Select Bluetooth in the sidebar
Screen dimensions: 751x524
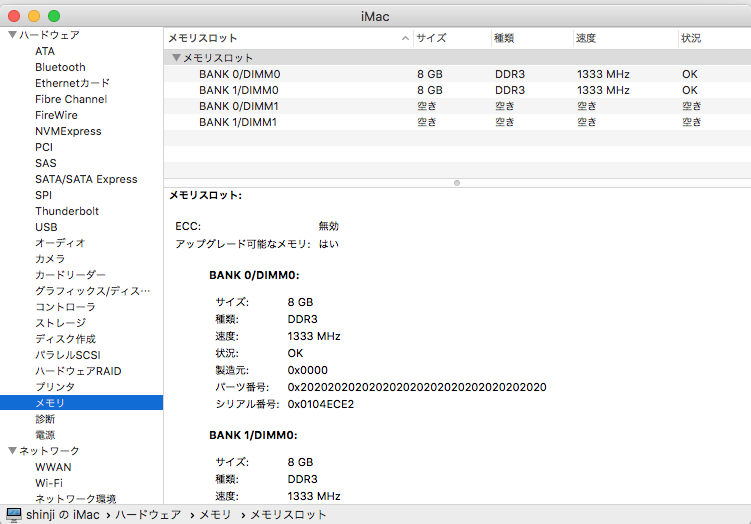[60, 67]
